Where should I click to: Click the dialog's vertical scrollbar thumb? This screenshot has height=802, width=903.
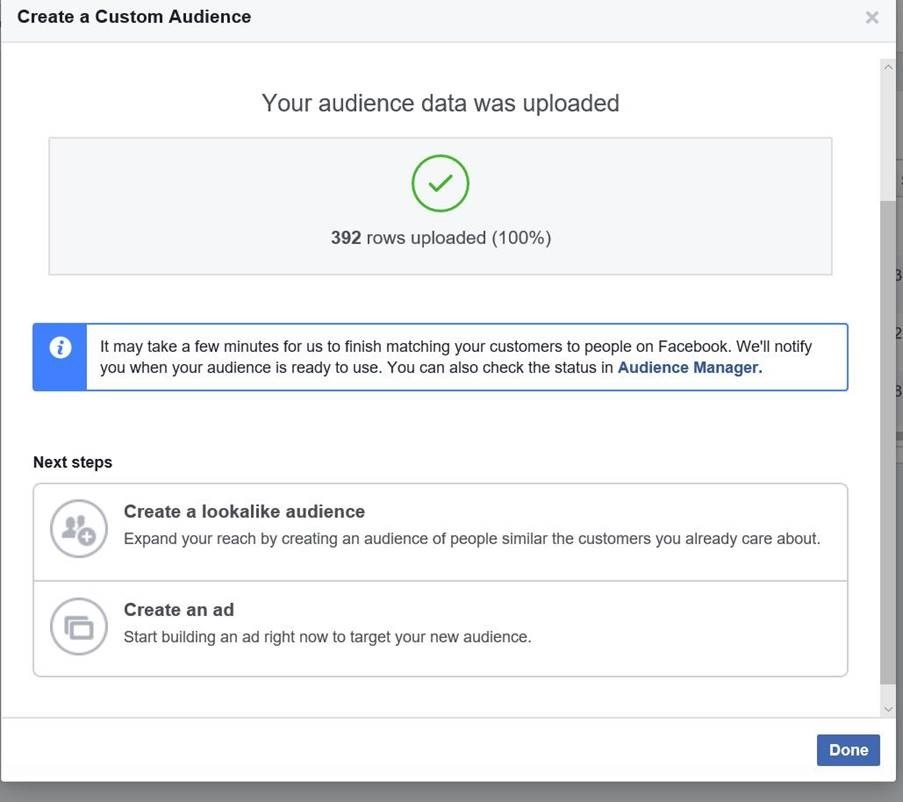pyautogui.click(x=888, y=440)
